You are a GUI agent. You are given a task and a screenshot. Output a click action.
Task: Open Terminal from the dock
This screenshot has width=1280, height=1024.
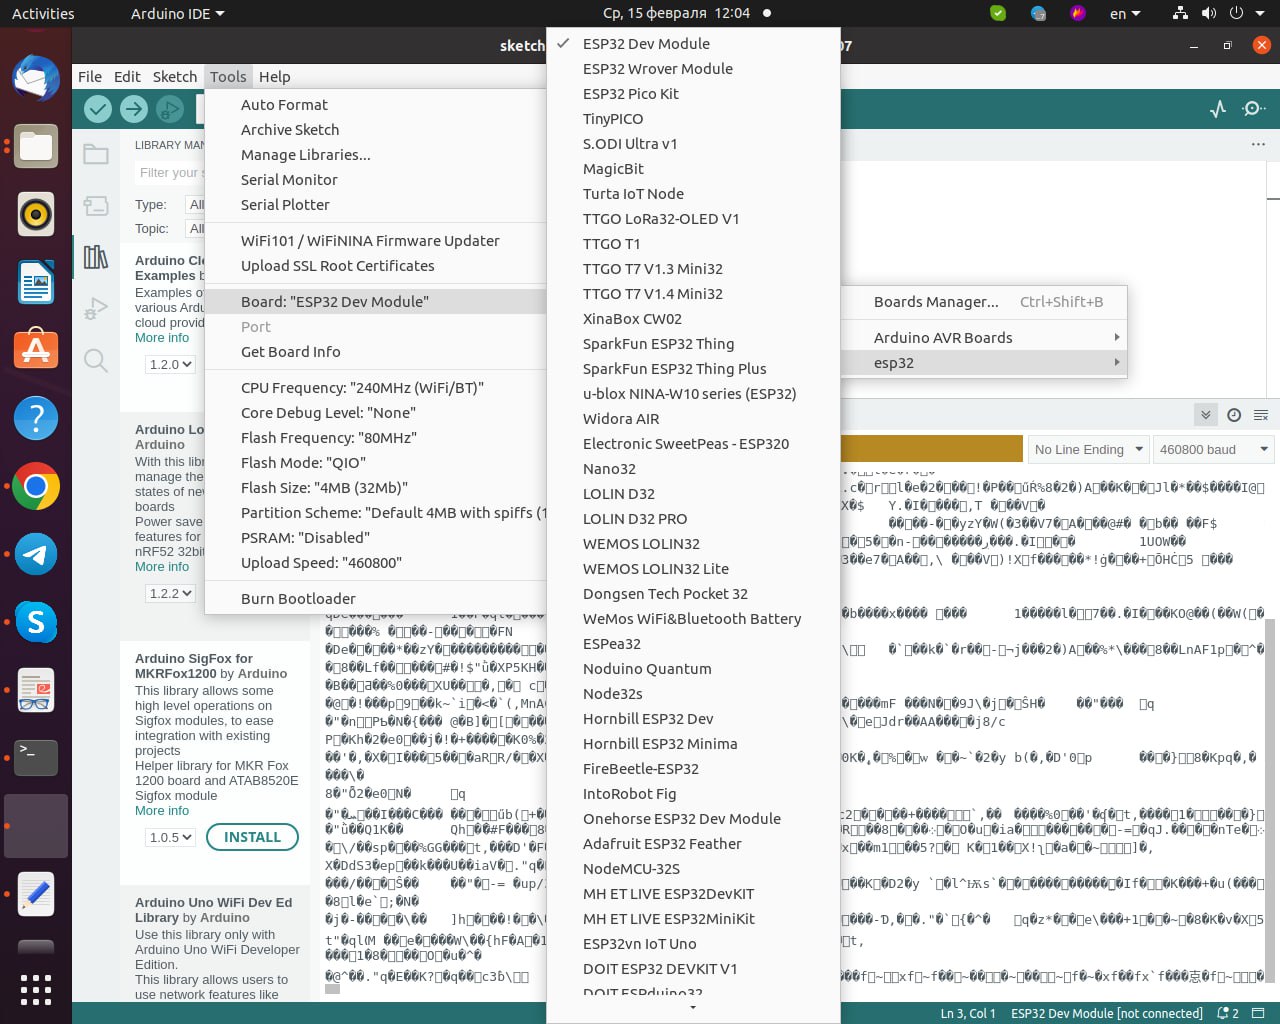point(36,758)
